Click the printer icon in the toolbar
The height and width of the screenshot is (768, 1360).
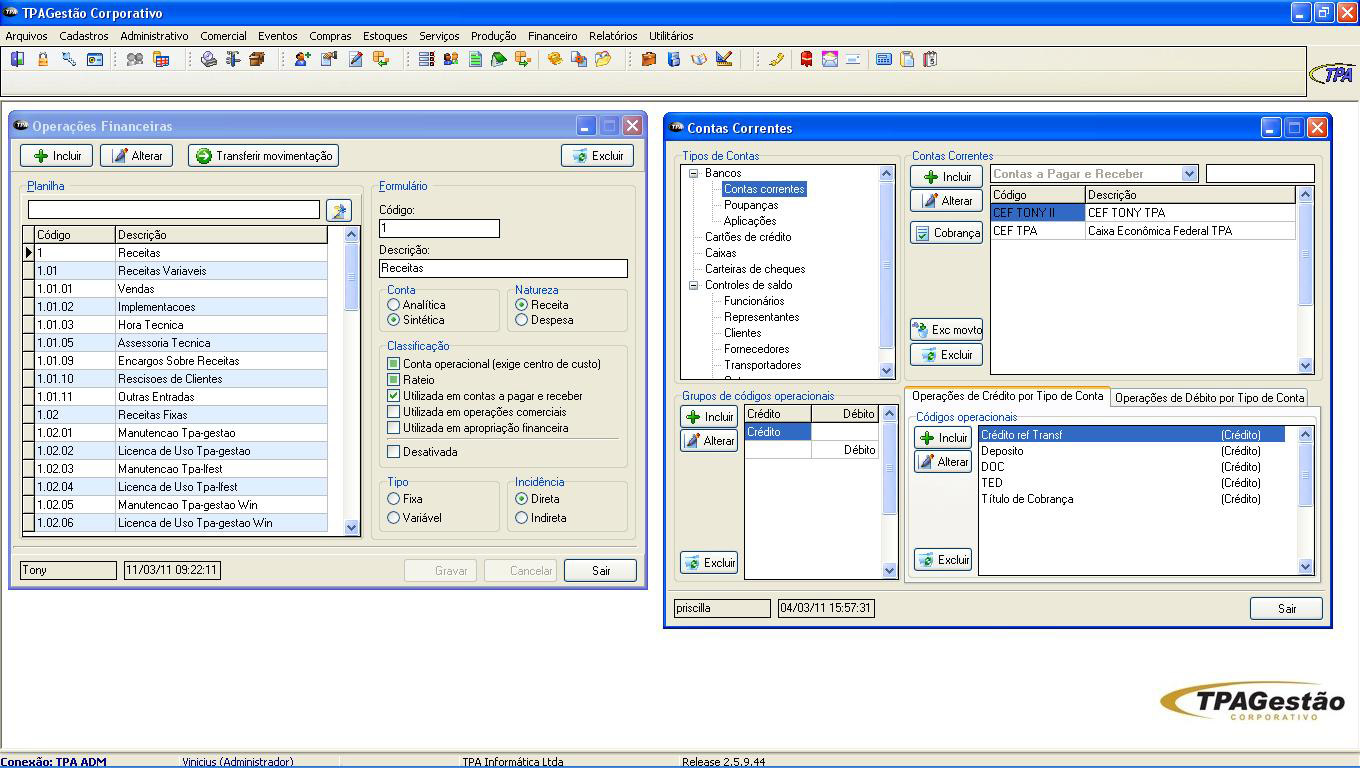coord(208,60)
